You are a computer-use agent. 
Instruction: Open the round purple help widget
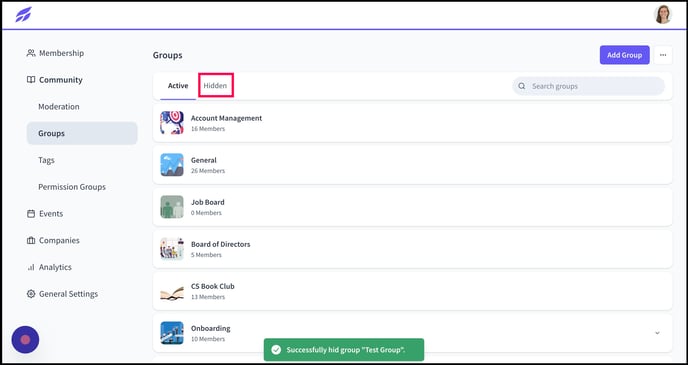(x=25, y=340)
